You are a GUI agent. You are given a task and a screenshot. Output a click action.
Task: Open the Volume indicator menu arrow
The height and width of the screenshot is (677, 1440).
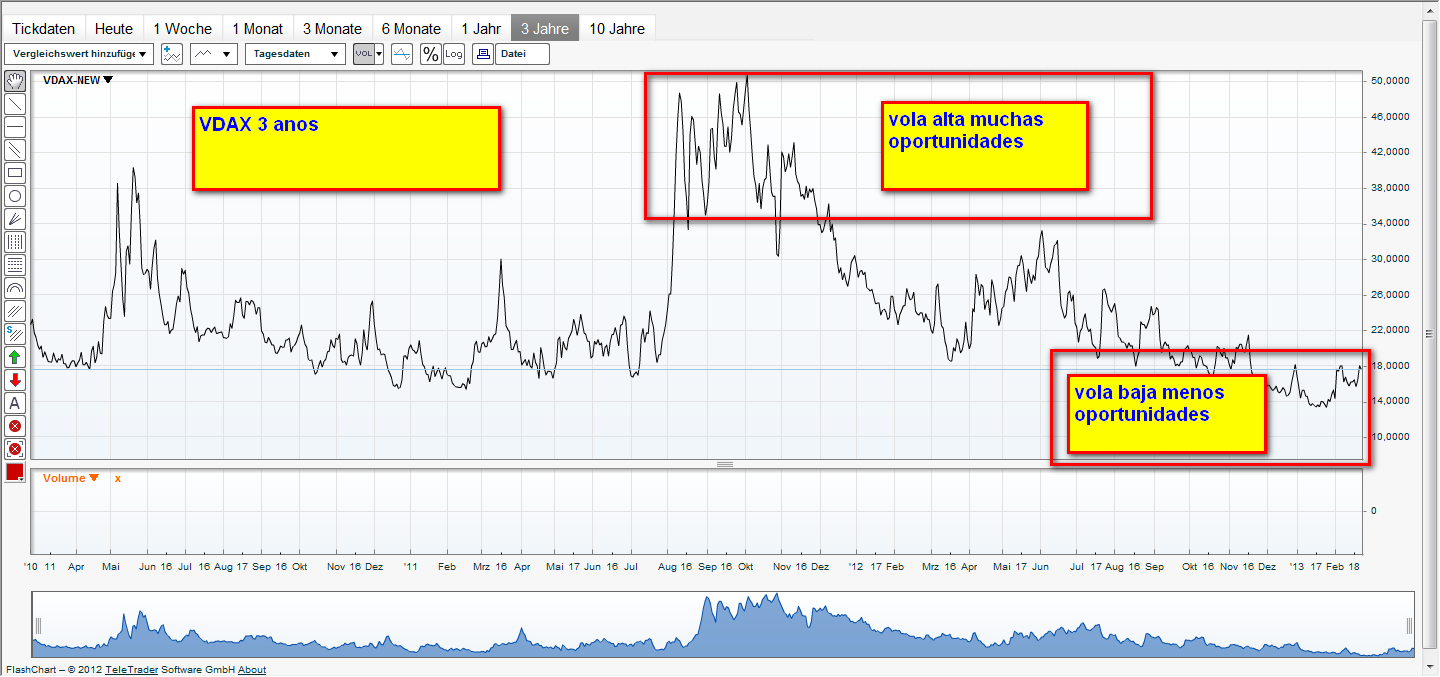coord(94,478)
